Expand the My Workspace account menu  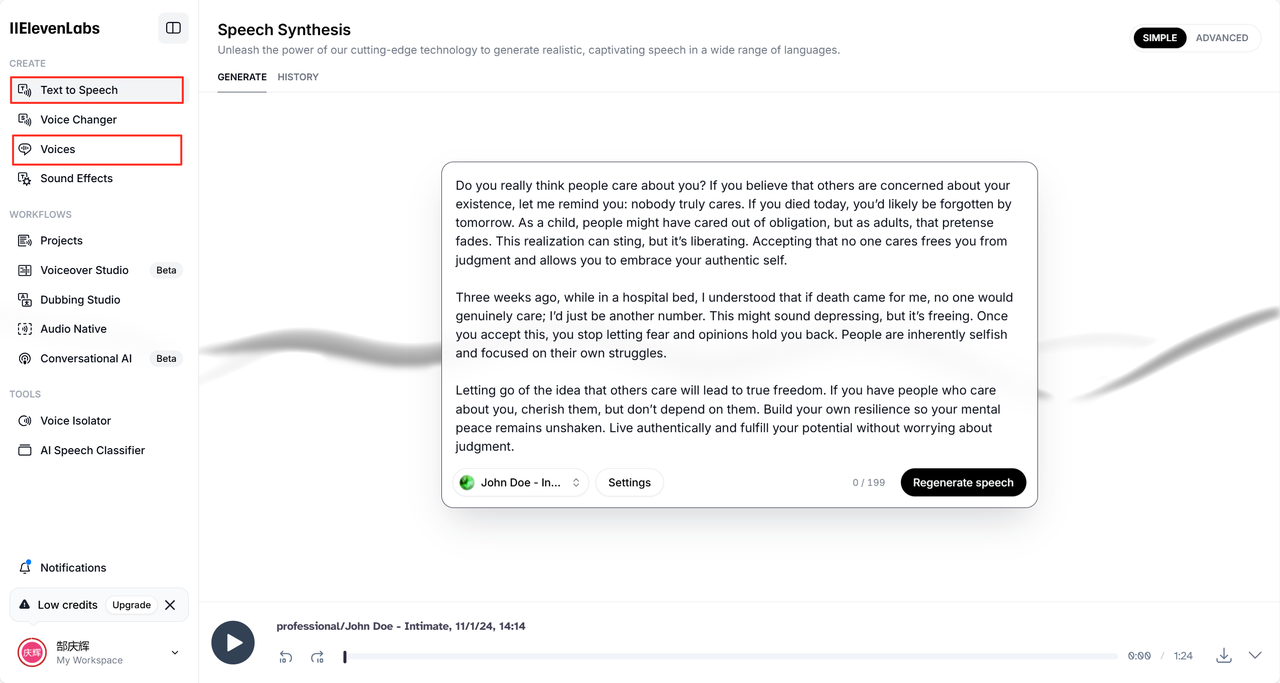pyautogui.click(x=175, y=653)
